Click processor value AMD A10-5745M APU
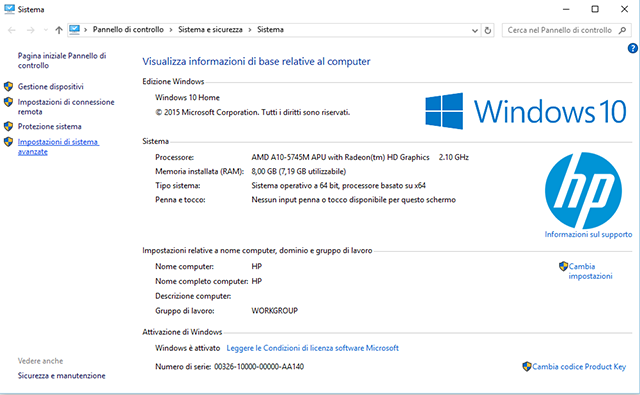This screenshot has width=640, height=395. [340, 157]
